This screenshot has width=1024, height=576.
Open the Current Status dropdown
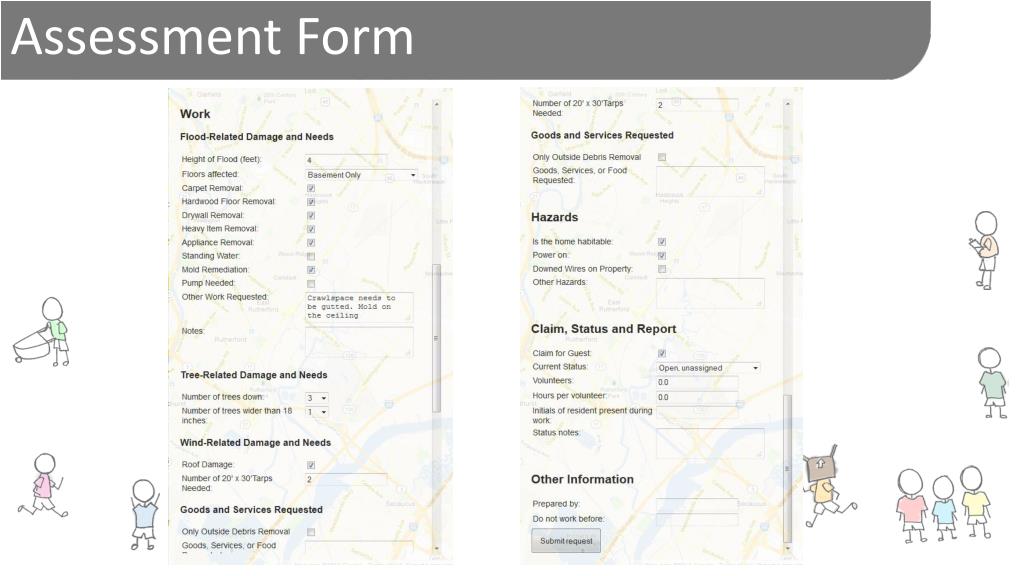[708, 368]
